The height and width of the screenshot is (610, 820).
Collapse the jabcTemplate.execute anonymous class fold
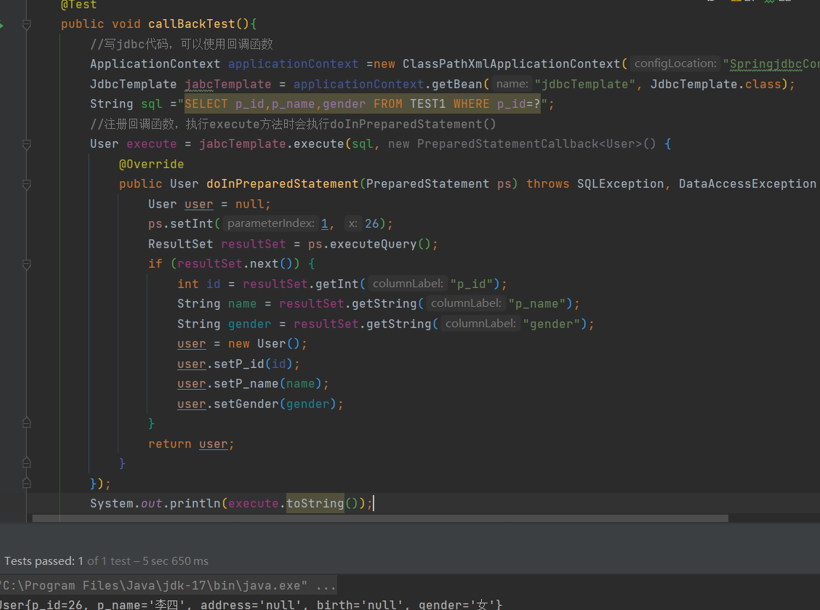tap(27, 144)
